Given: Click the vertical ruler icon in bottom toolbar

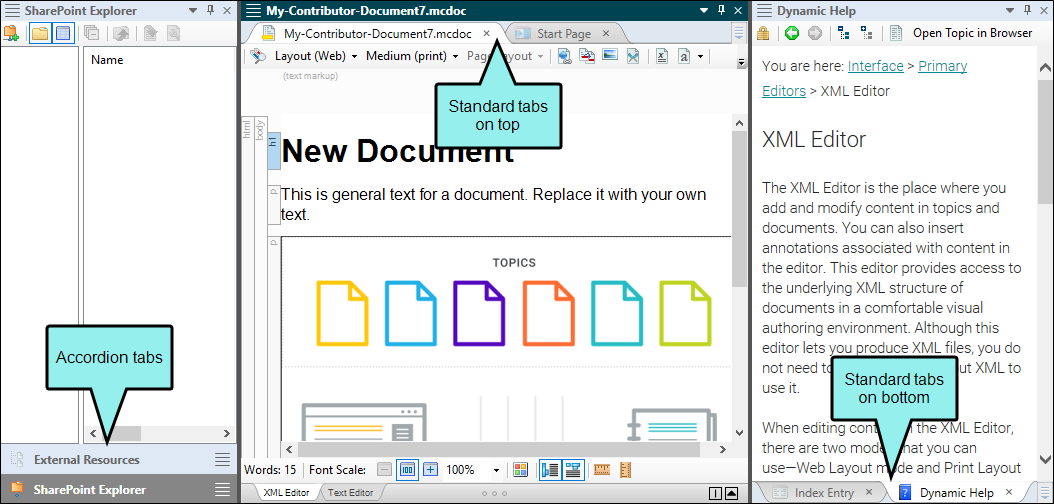Looking at the screenshot, I should 626,470.
